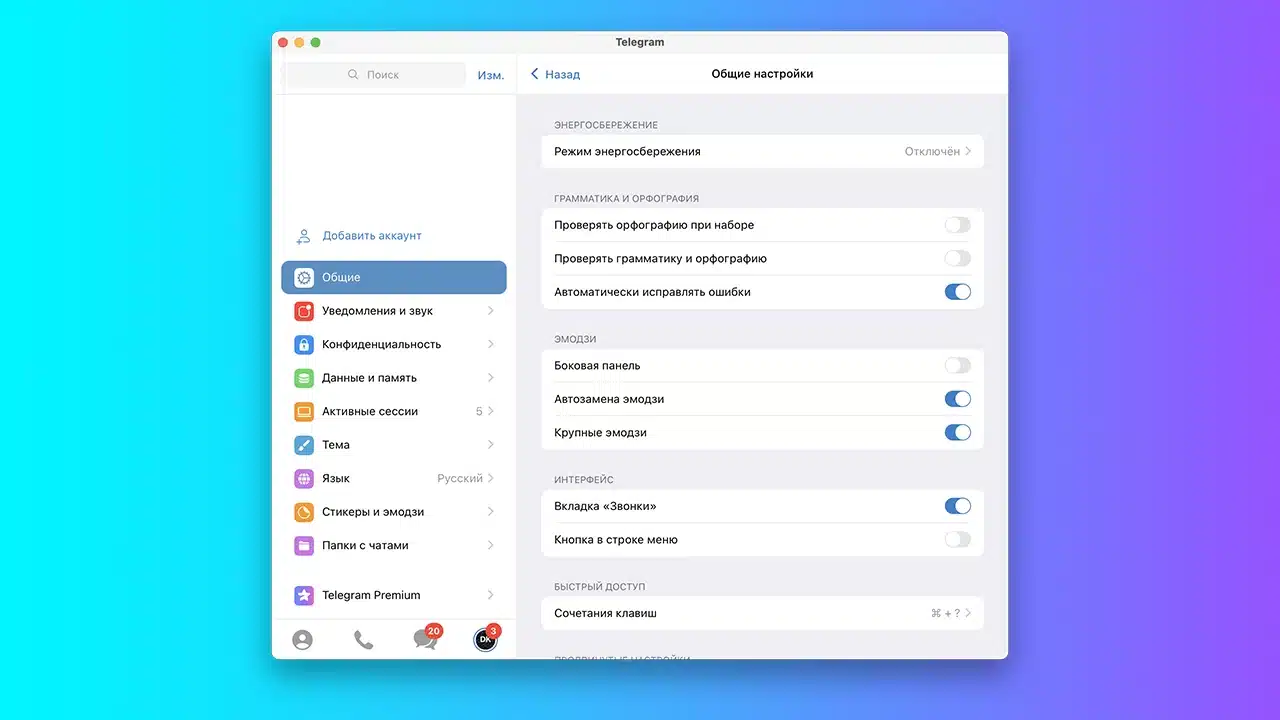
Task: Click the Активные сессии icon
Action: 303,411
